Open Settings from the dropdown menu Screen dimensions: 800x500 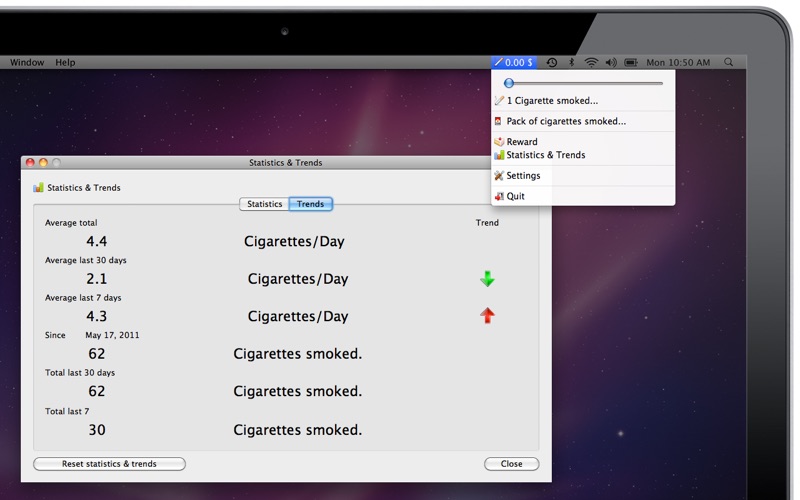pos(583,176)
